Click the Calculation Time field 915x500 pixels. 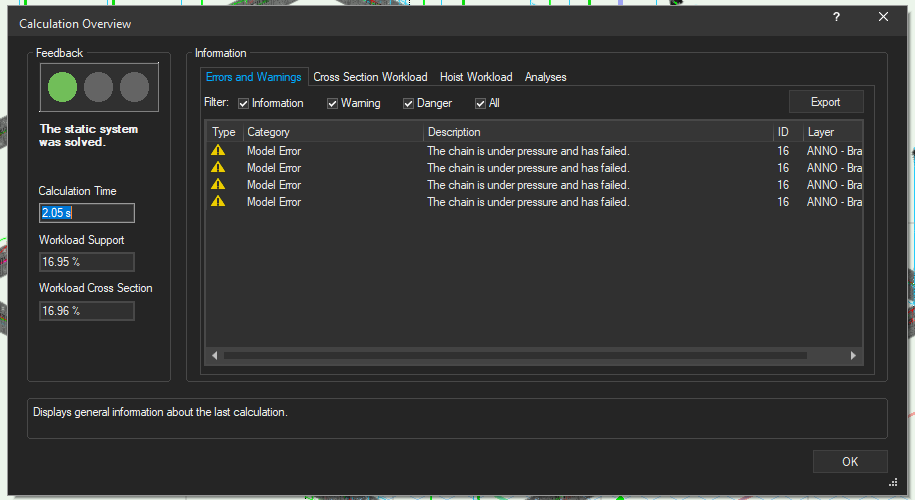tap(86, 213)
